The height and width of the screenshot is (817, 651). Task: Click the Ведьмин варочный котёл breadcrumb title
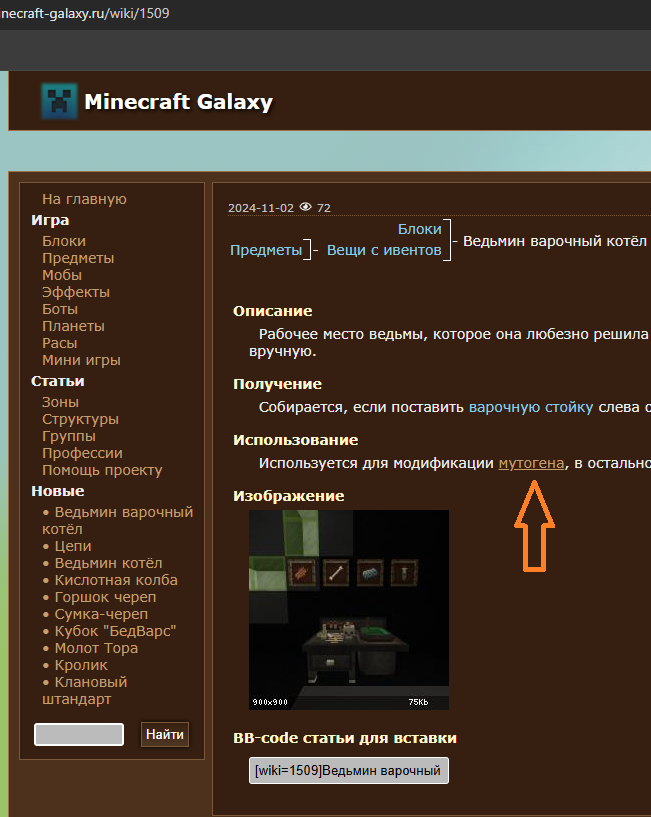[555, 242]
